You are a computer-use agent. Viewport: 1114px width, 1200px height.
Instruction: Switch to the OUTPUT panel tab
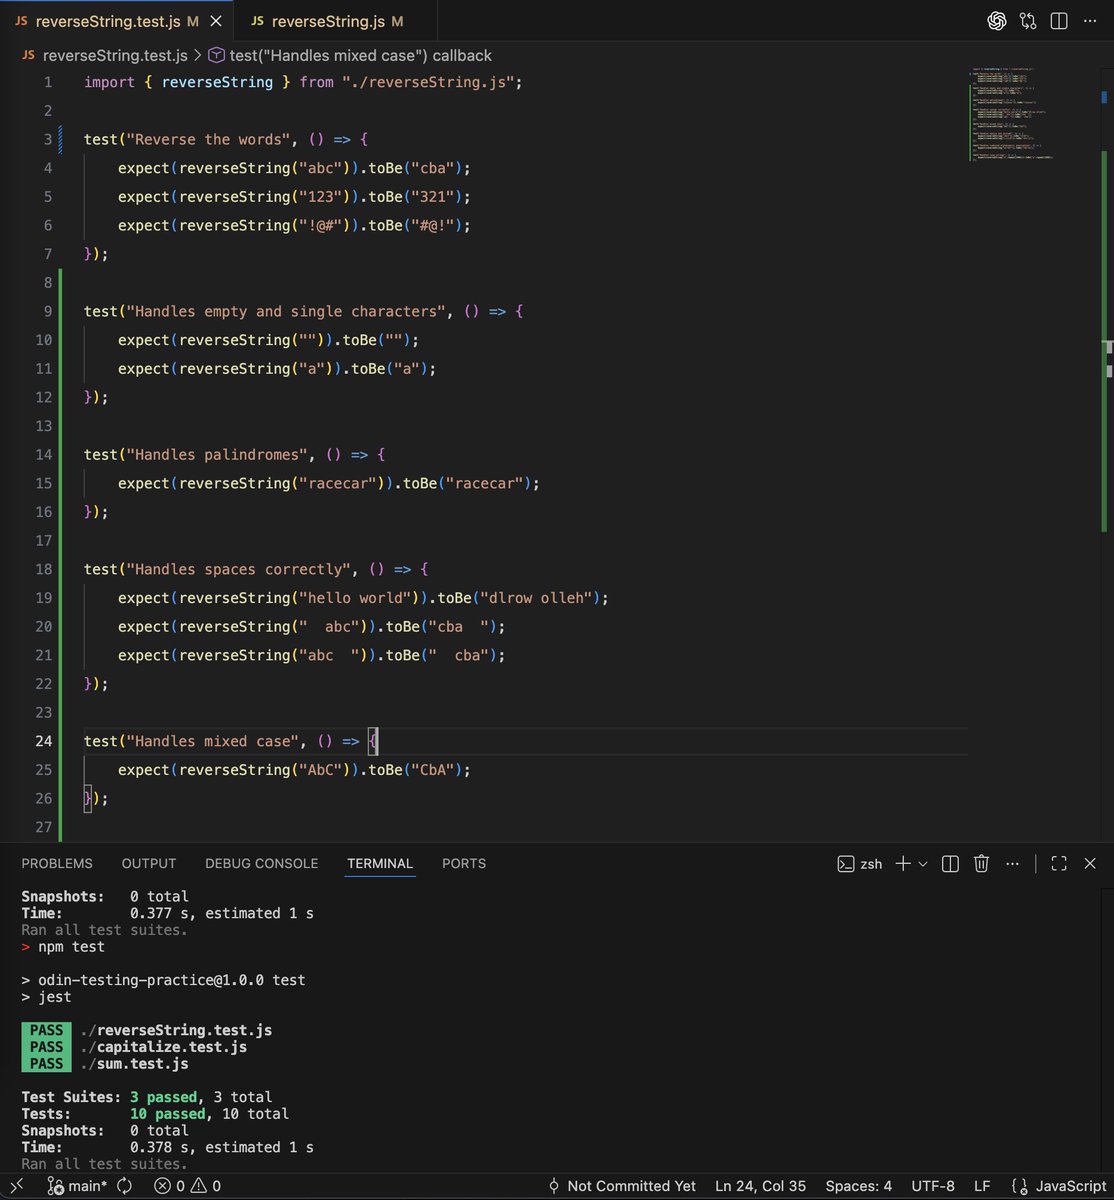148,863
